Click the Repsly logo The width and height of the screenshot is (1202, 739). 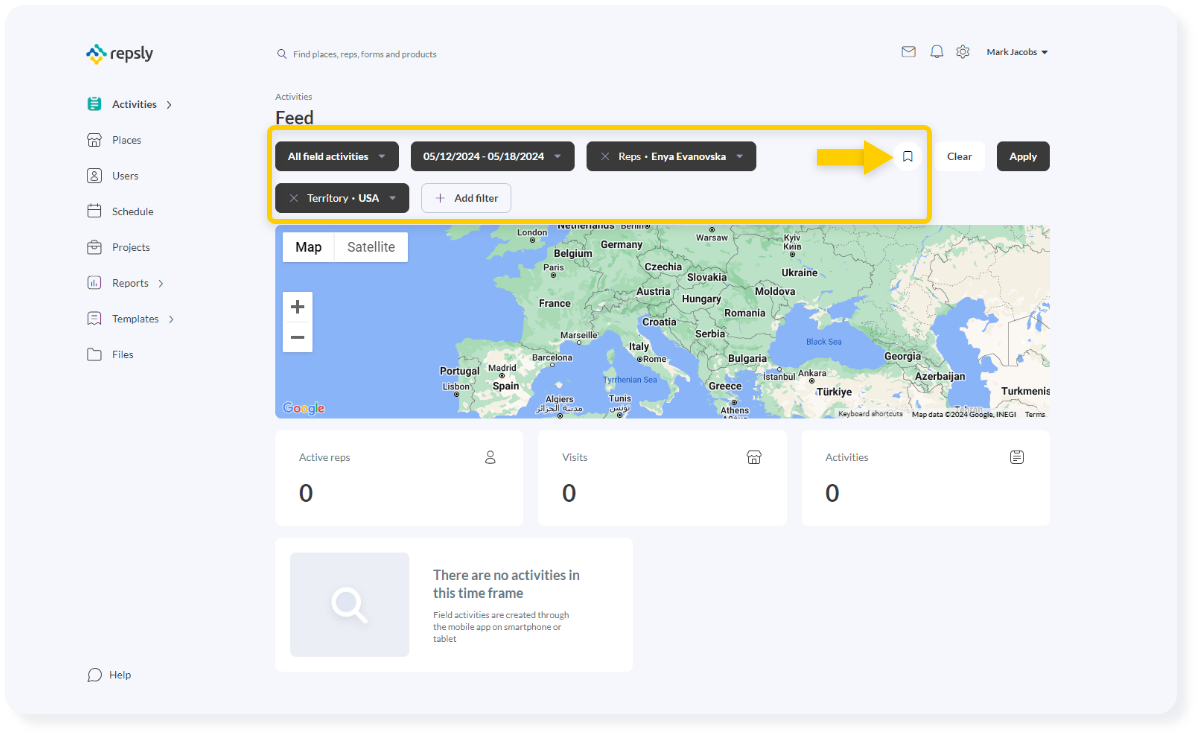119,54
